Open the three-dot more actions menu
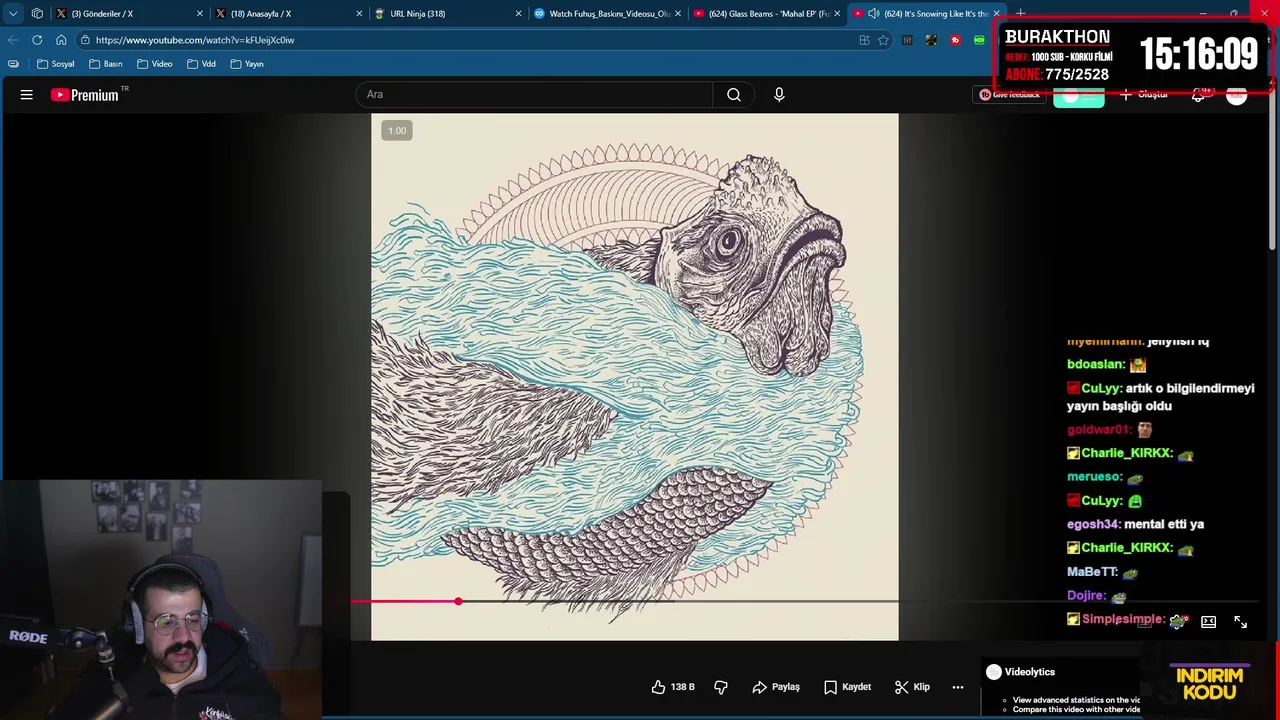1280x720 pixels. point(958,687)
